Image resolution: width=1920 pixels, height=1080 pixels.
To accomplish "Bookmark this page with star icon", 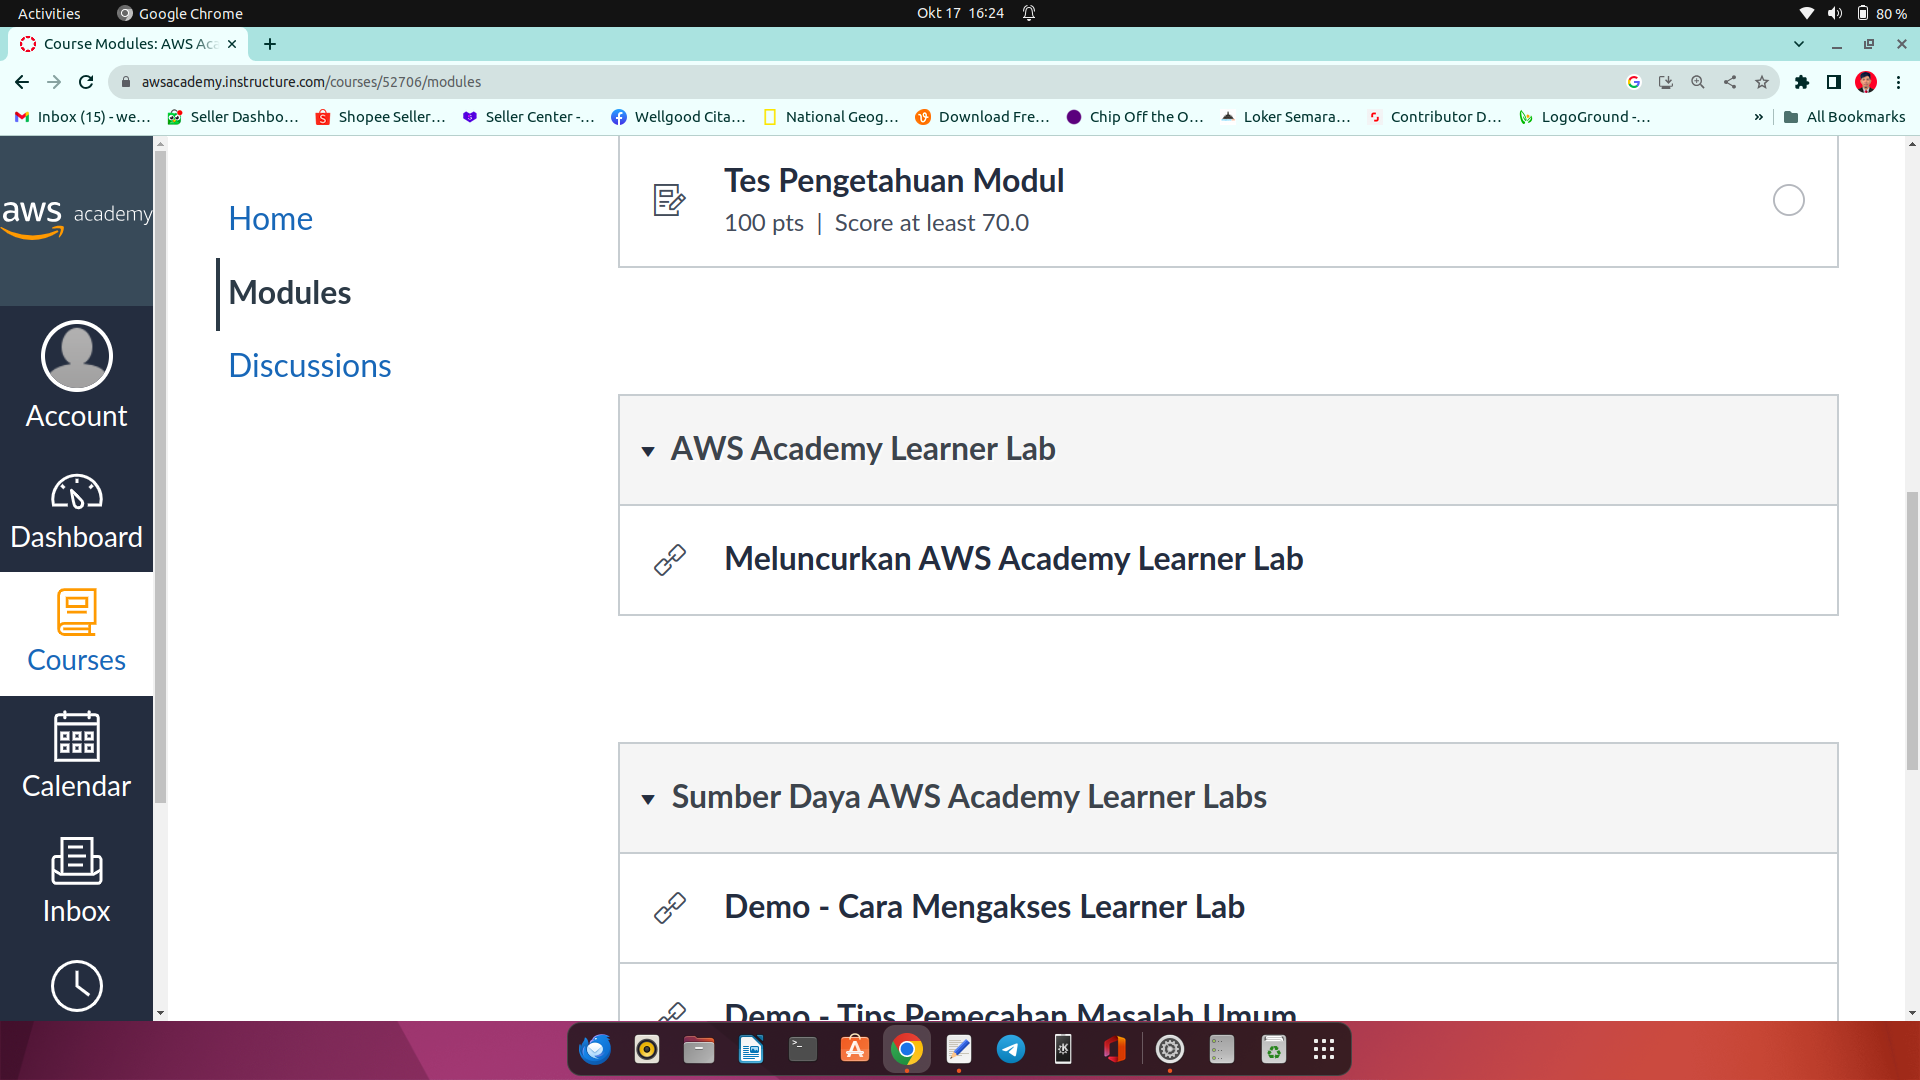I will (1762, 82).
